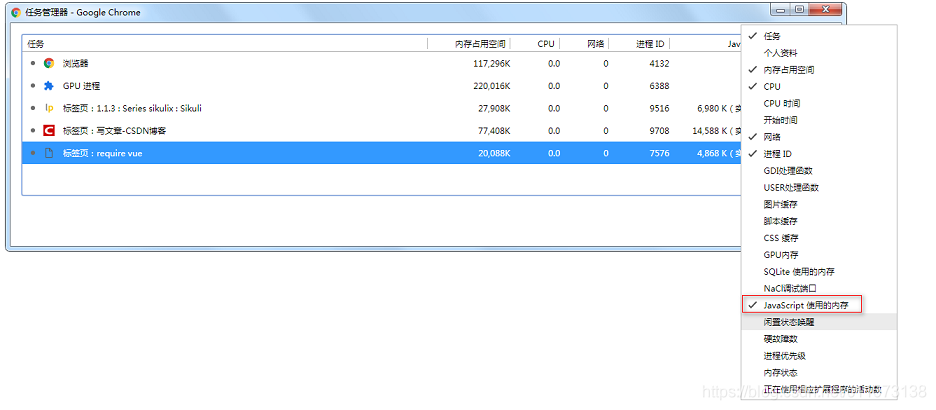Image resolution: width=936 pixels, height=410 pixels.
Task: Click process ID 9516
Action: pos(659,109)
